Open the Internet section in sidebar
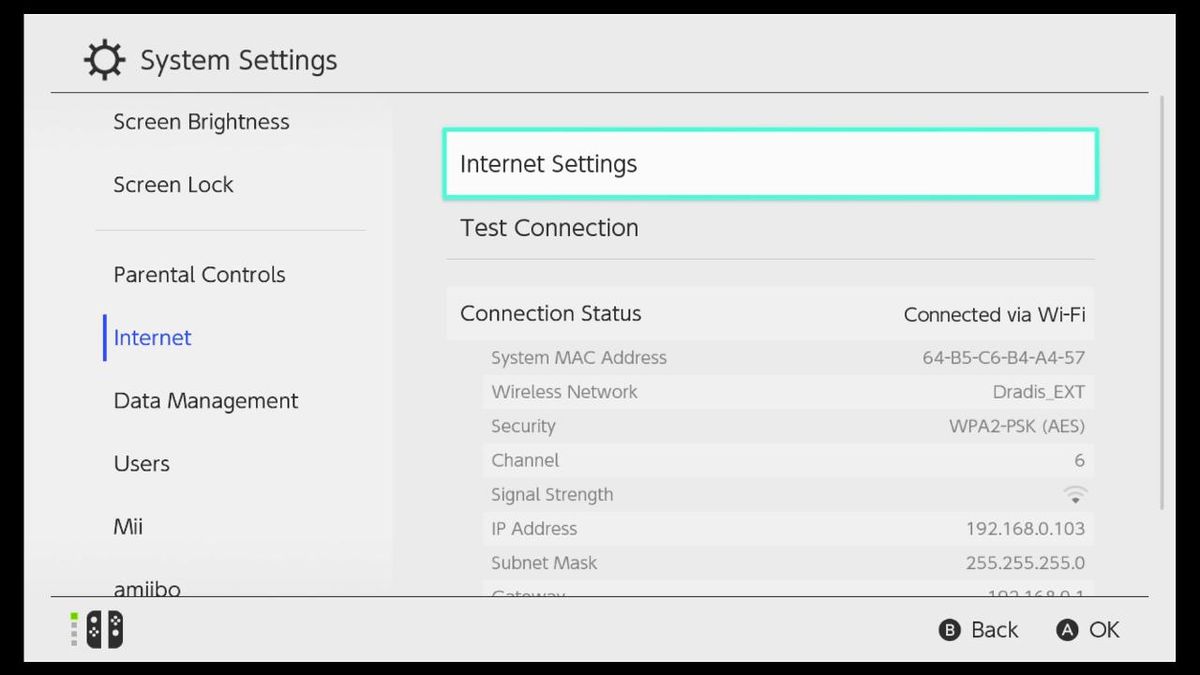Screen dimensions: 1200x675 coord(151,338)
